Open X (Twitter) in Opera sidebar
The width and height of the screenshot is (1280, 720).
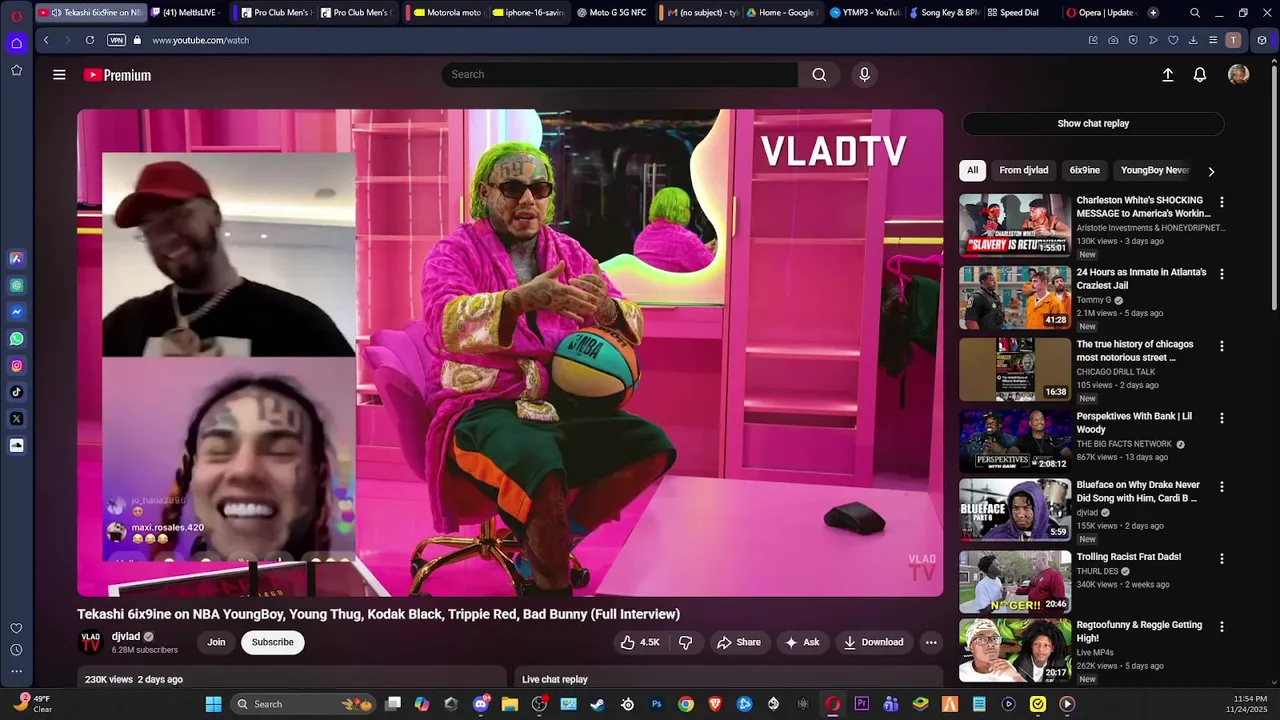point(16,419)
